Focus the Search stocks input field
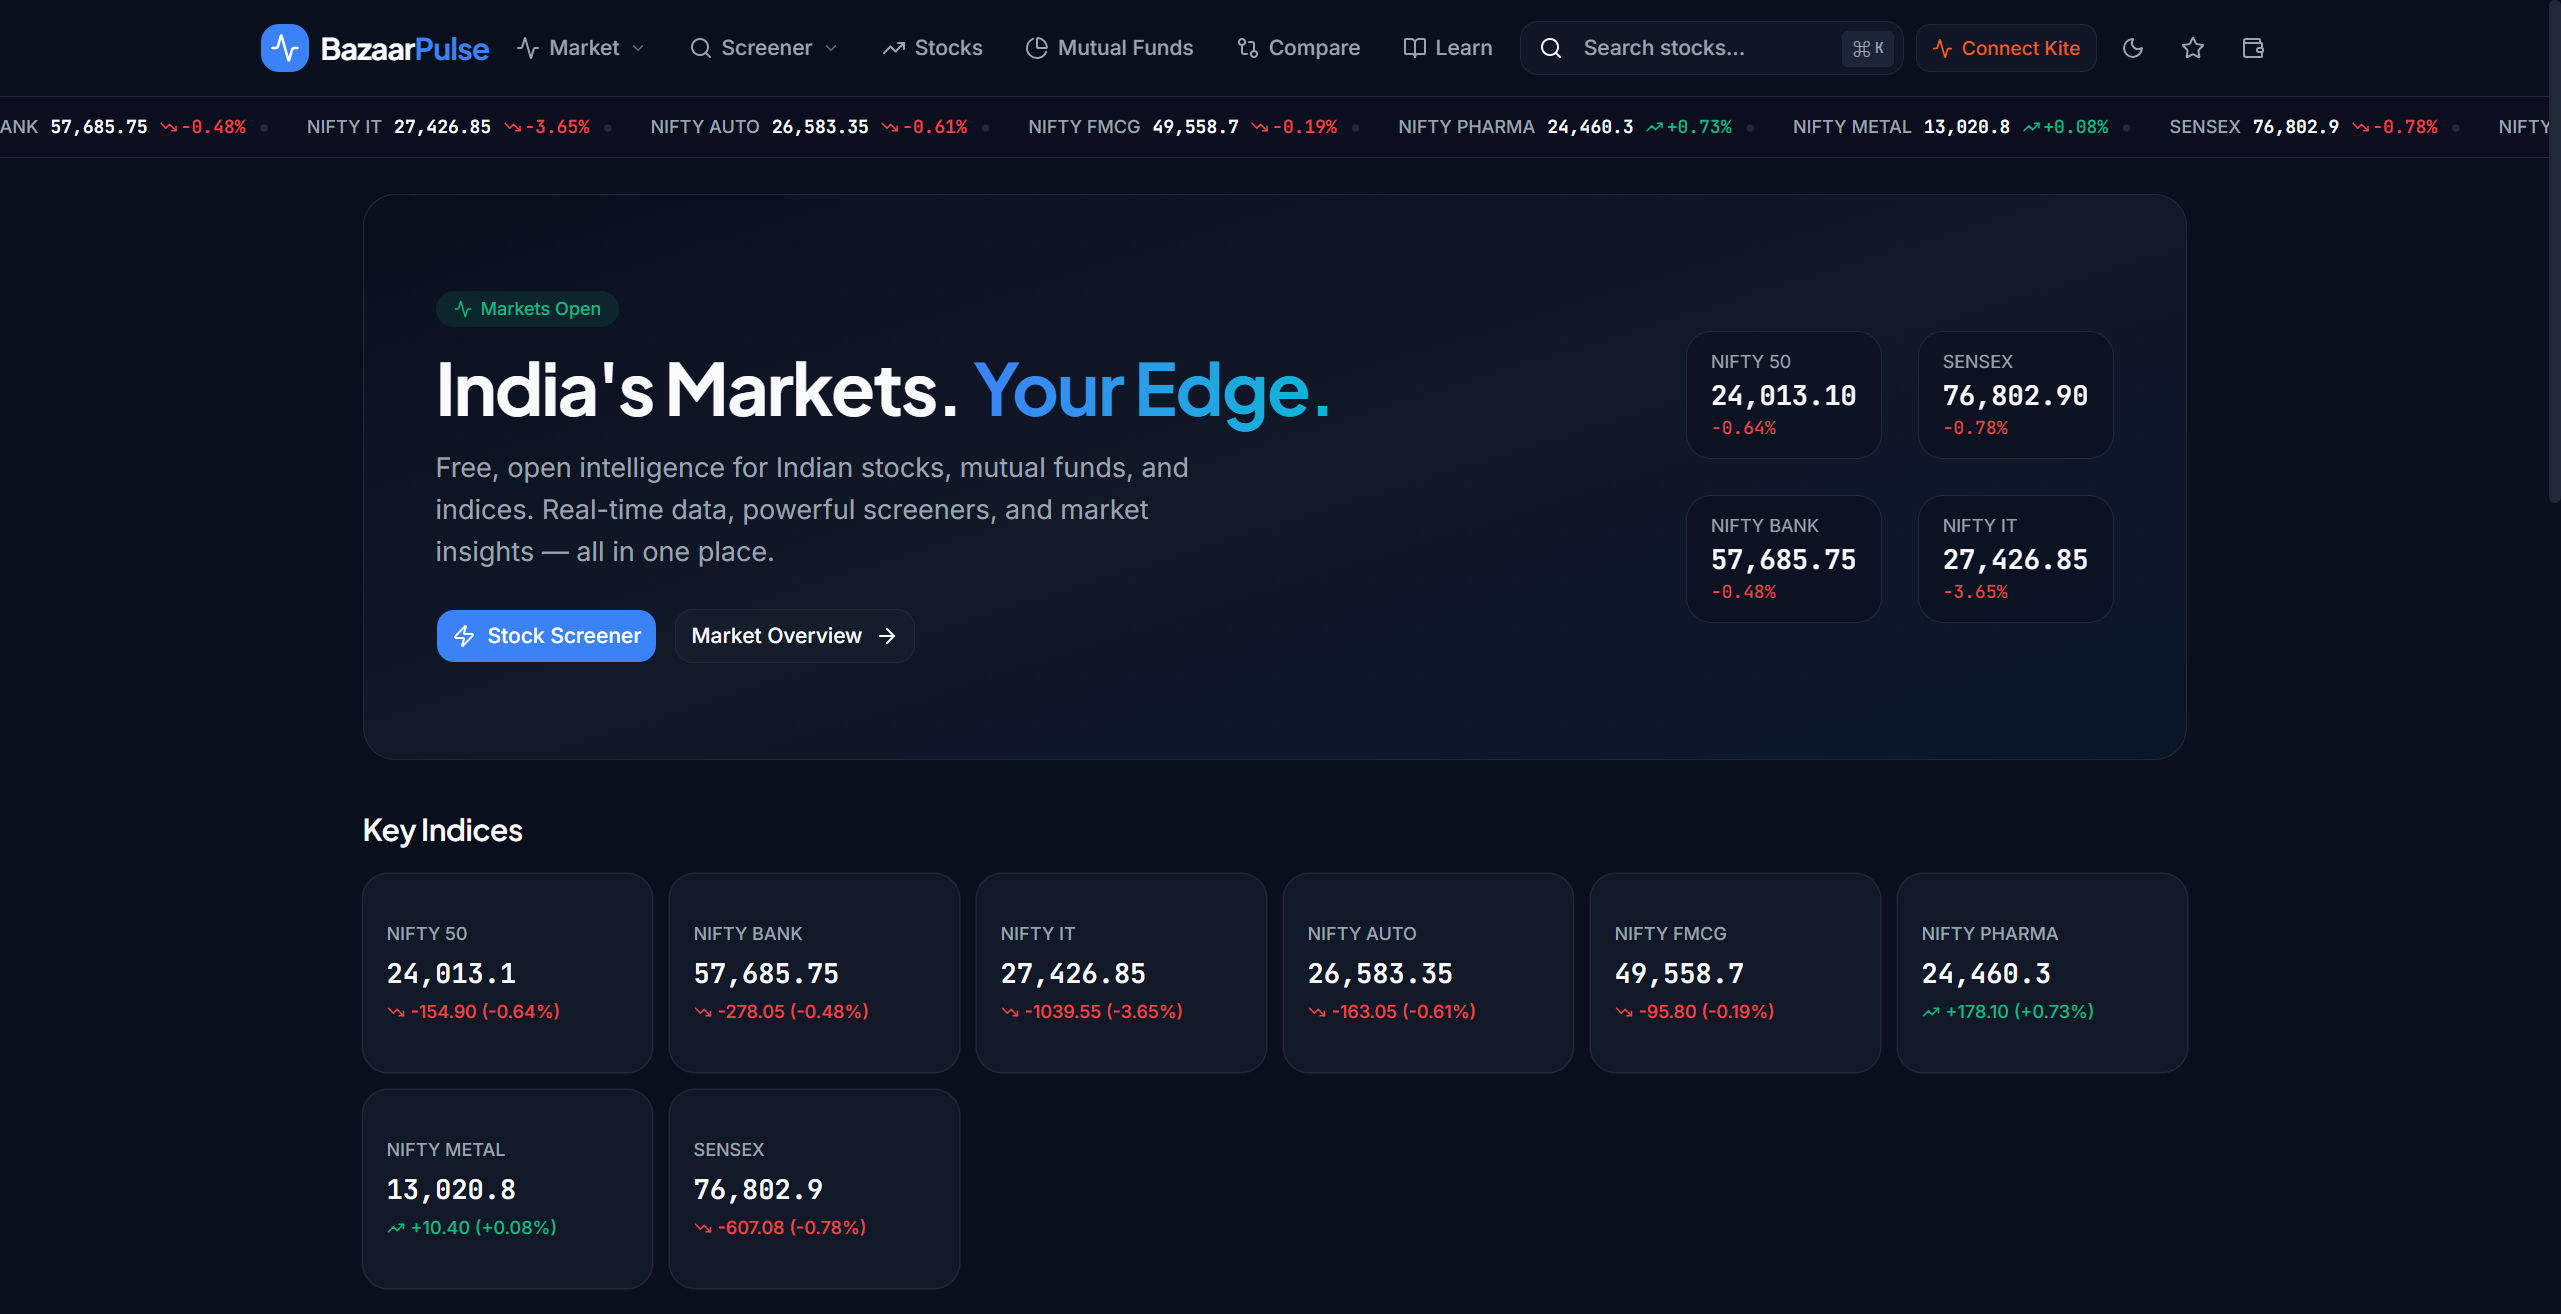The width and height of the screenshot is (2561, 1314). pyautogui.click(x=1708, y=48)
